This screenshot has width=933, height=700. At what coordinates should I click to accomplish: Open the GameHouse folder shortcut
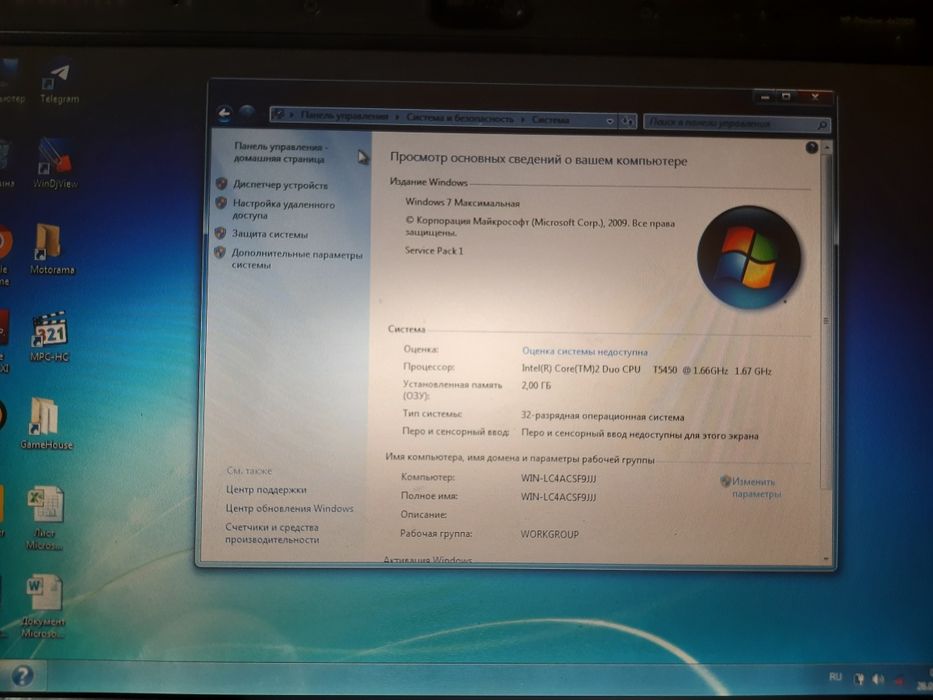(46, 423)
